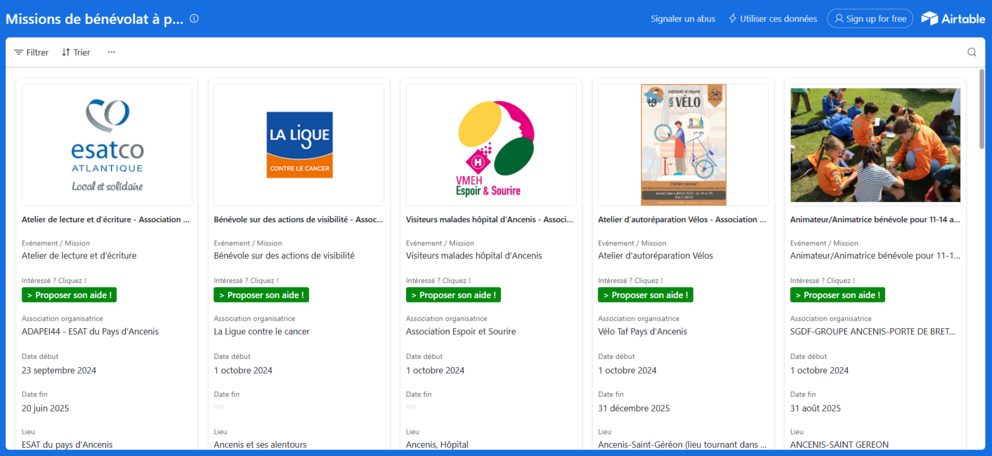Open card title Atelier d'autoréparation Vélos - Association
992x456 pixels.
pyautogui.click(x=683, y=221)
